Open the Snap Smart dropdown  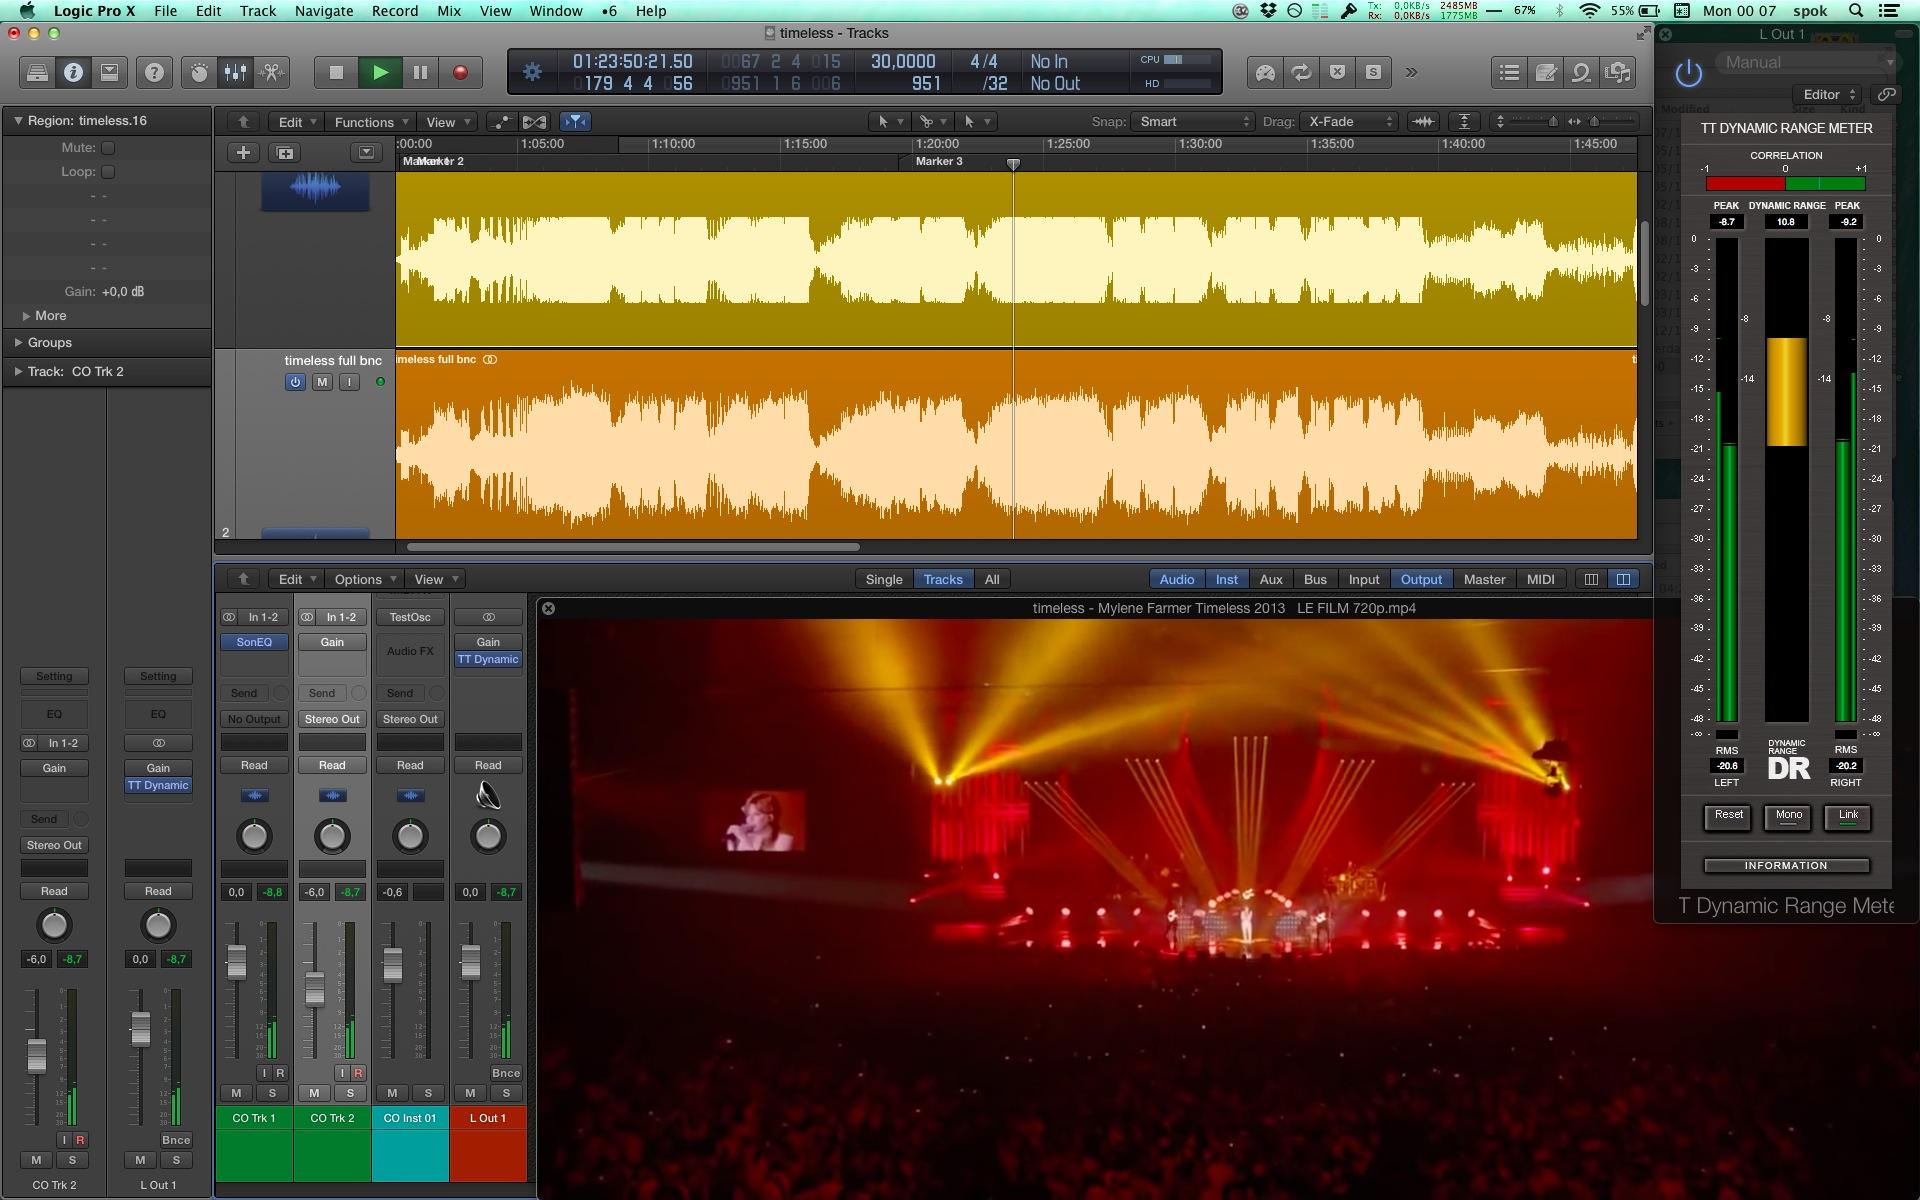tap(1192, 121)
